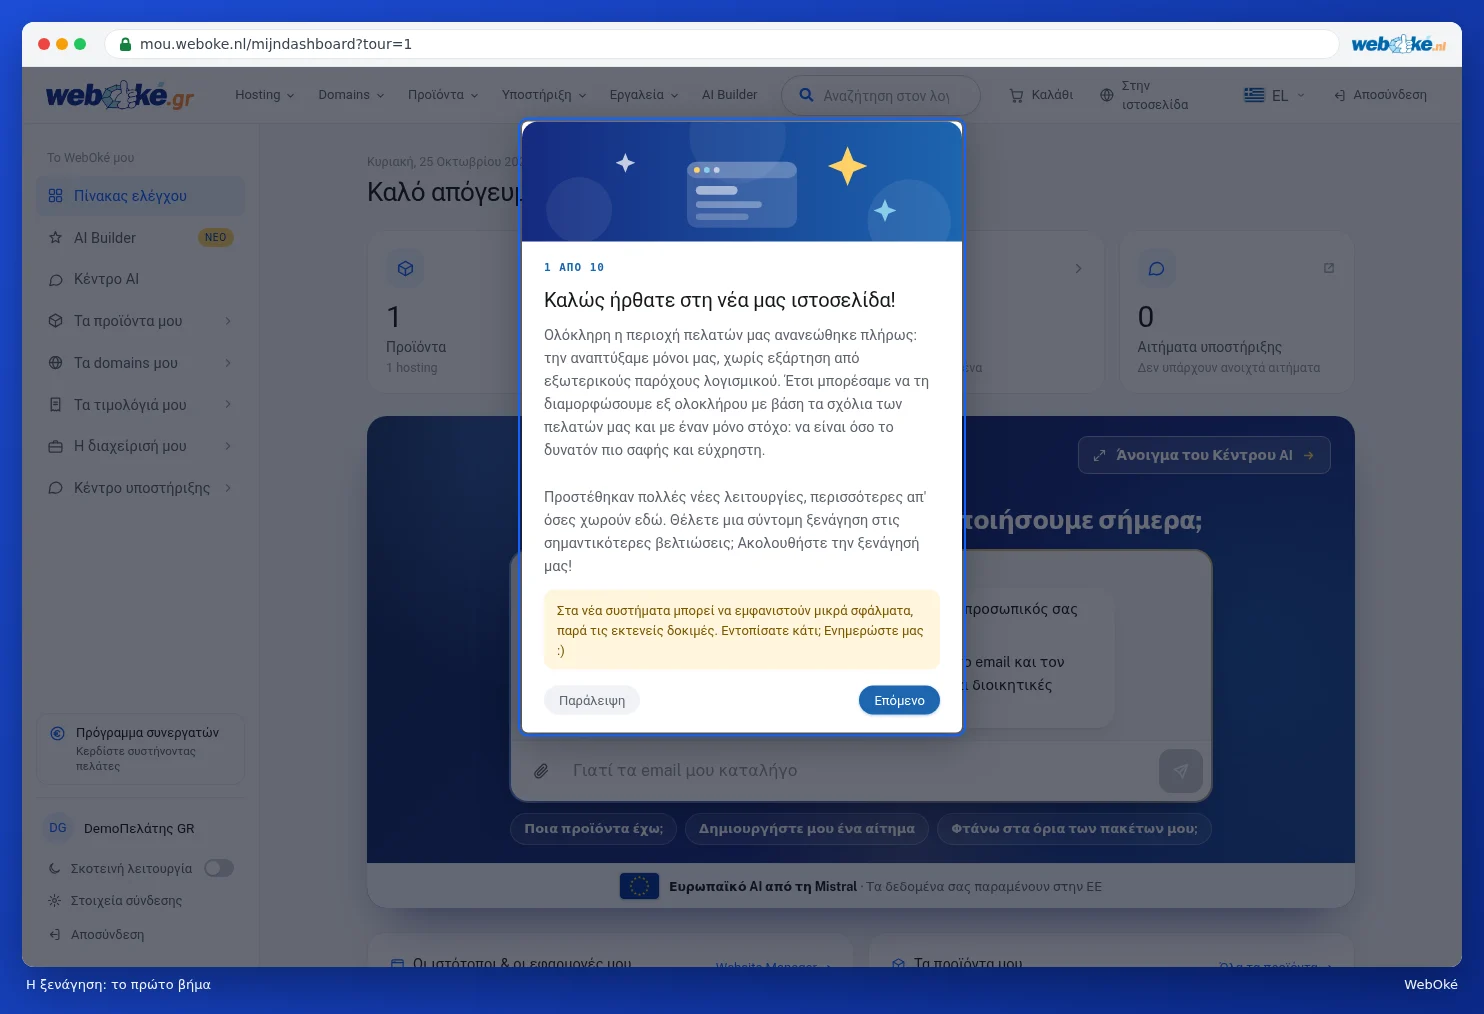Click the Δημιουργήστε μου ένα αίτημα chip

(x=807, y=828)
